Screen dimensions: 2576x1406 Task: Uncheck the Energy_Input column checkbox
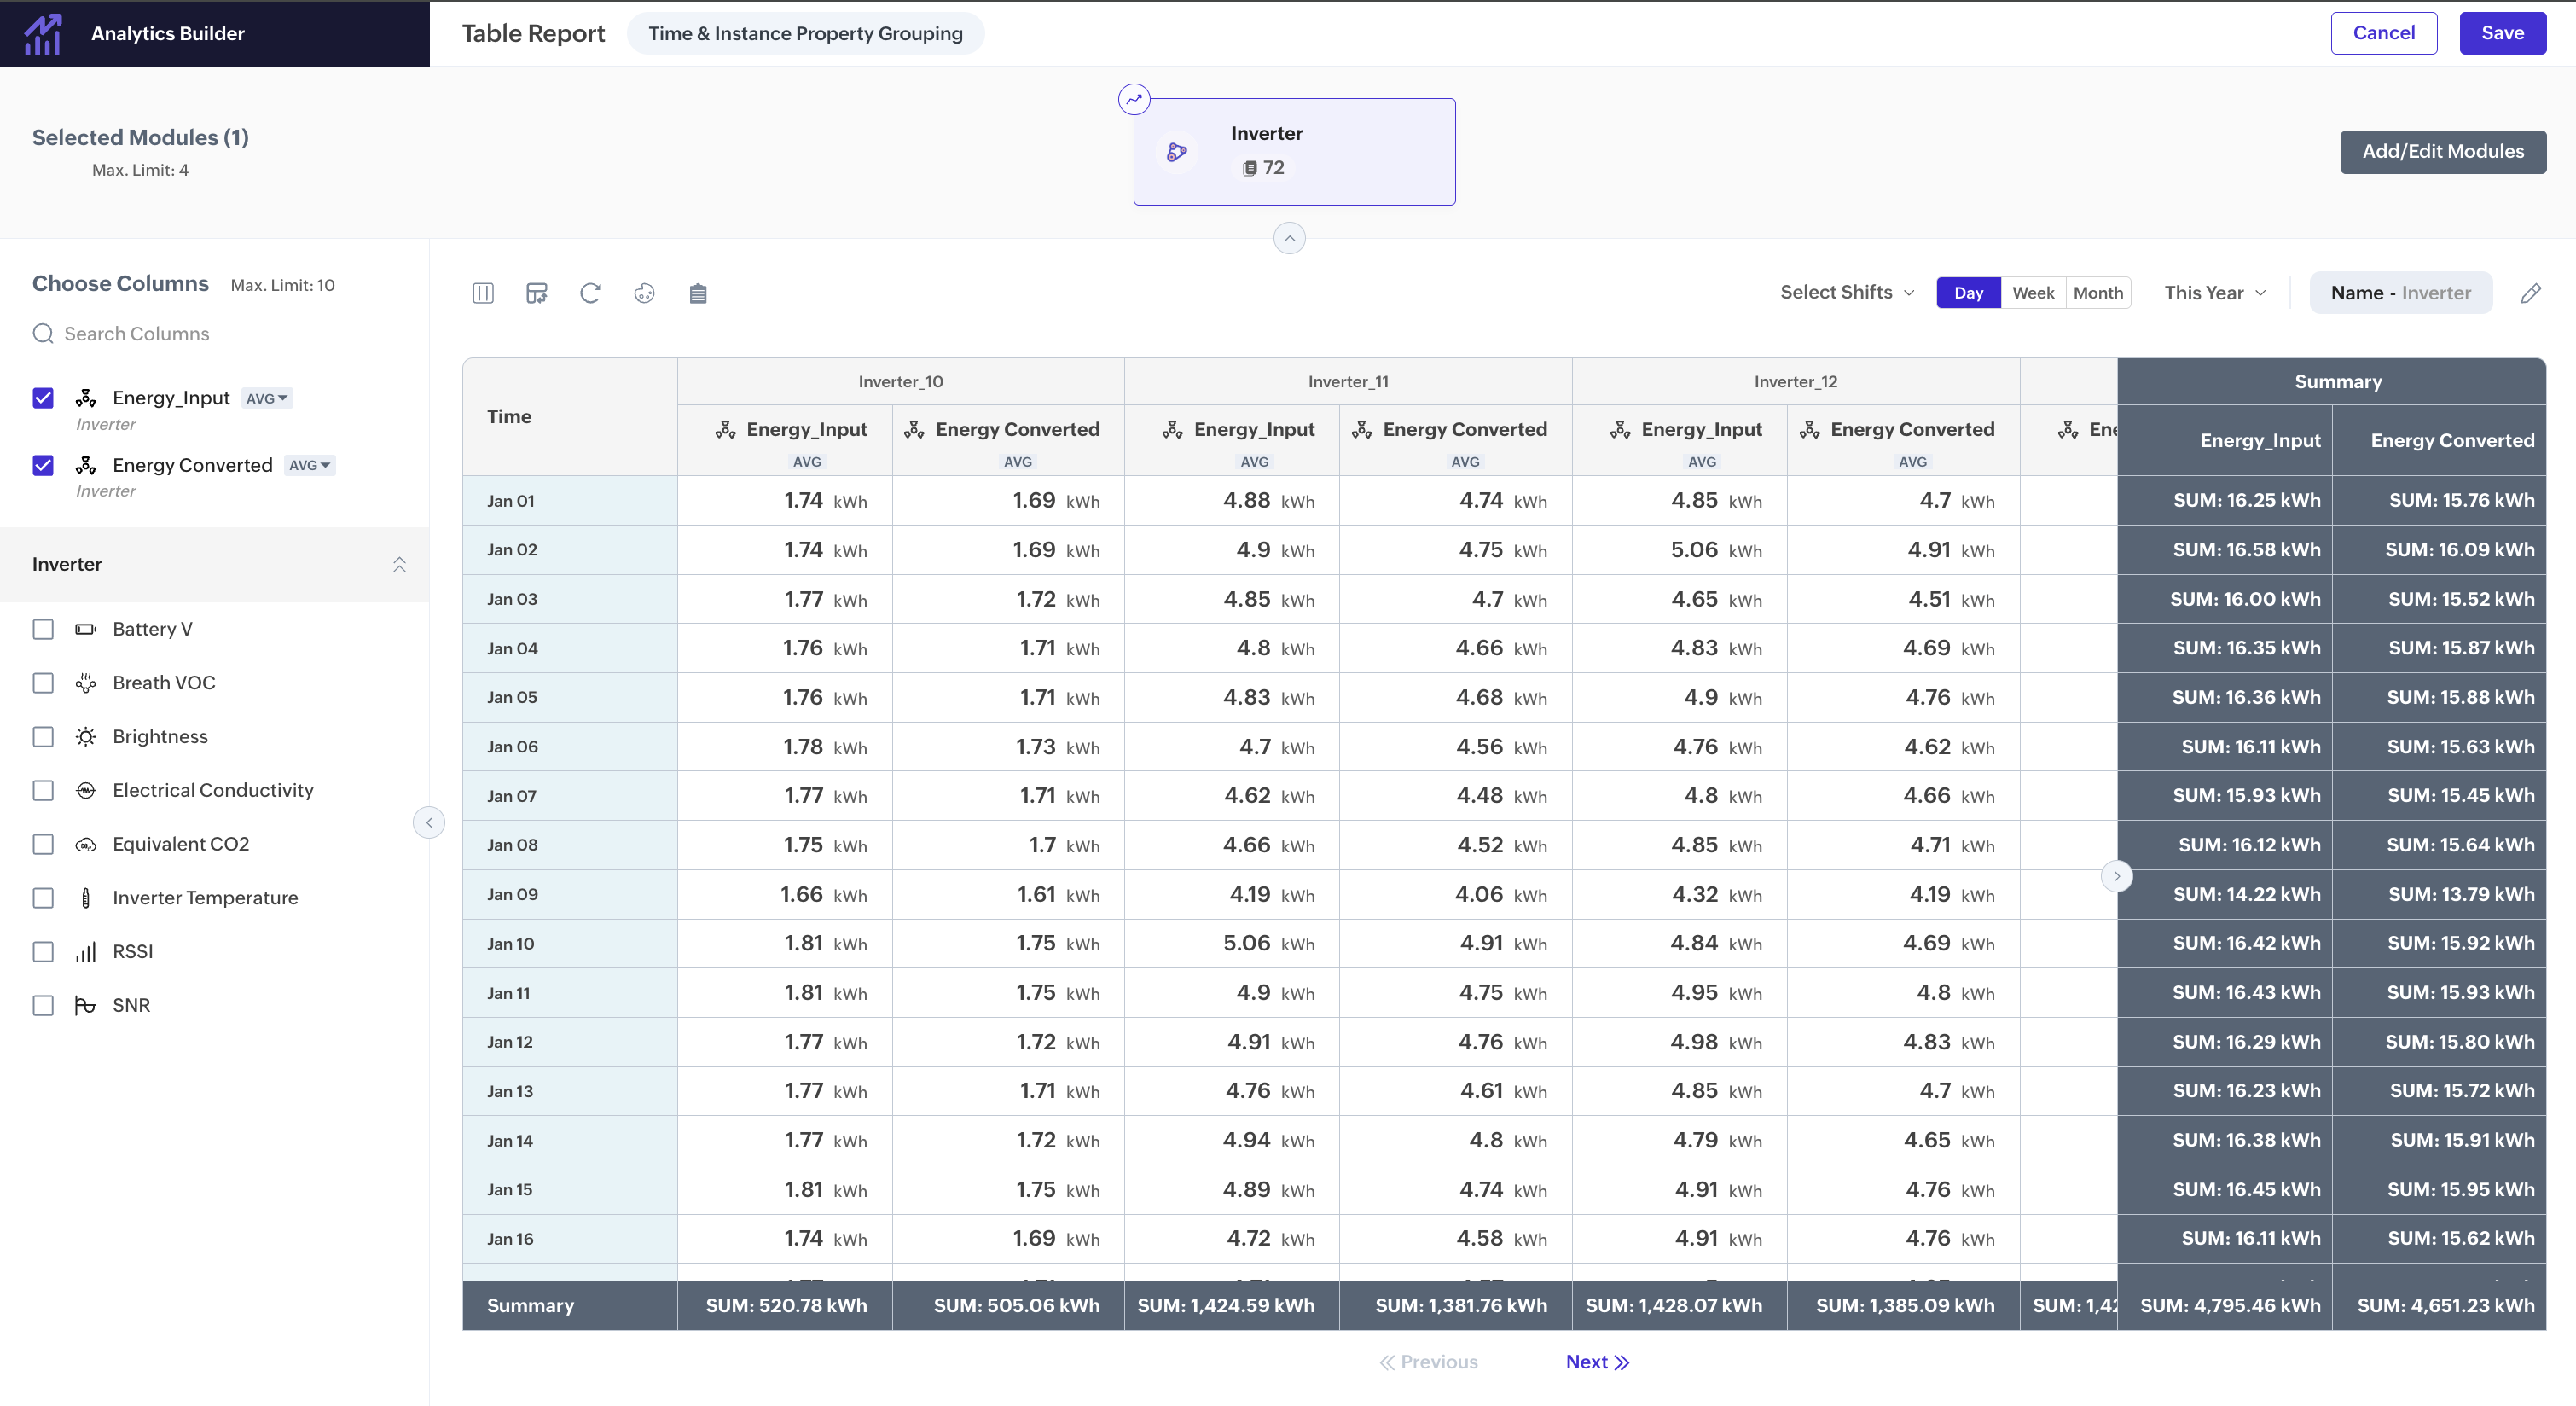pos(43,398)
